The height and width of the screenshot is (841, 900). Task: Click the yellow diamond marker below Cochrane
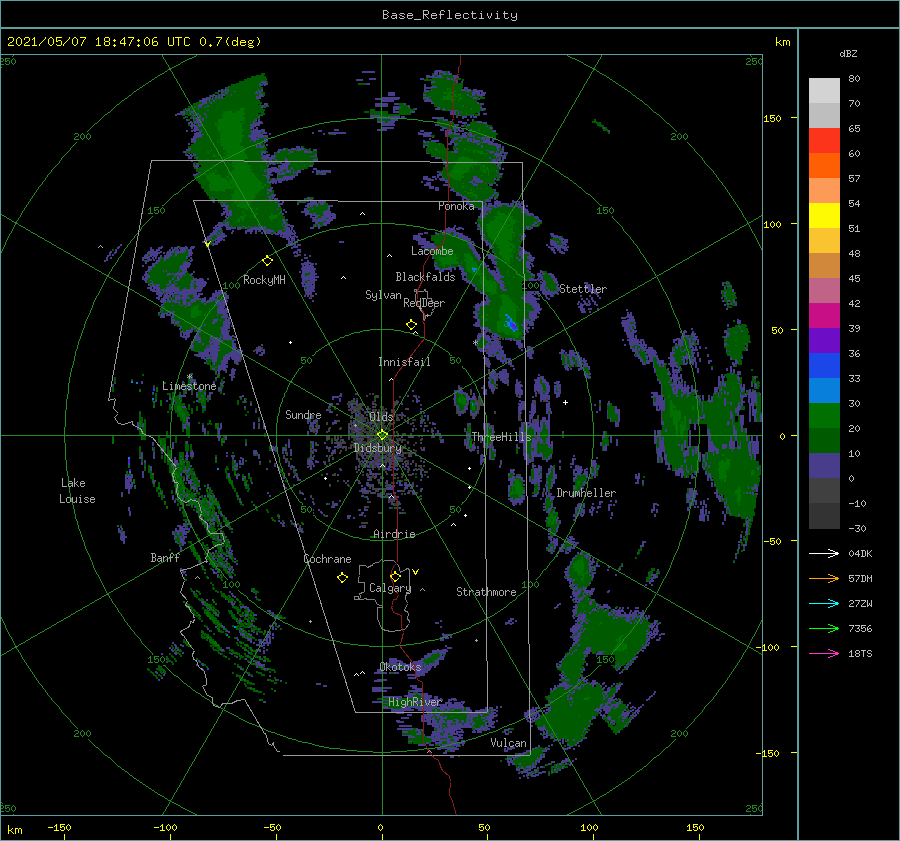coord(342,578)
